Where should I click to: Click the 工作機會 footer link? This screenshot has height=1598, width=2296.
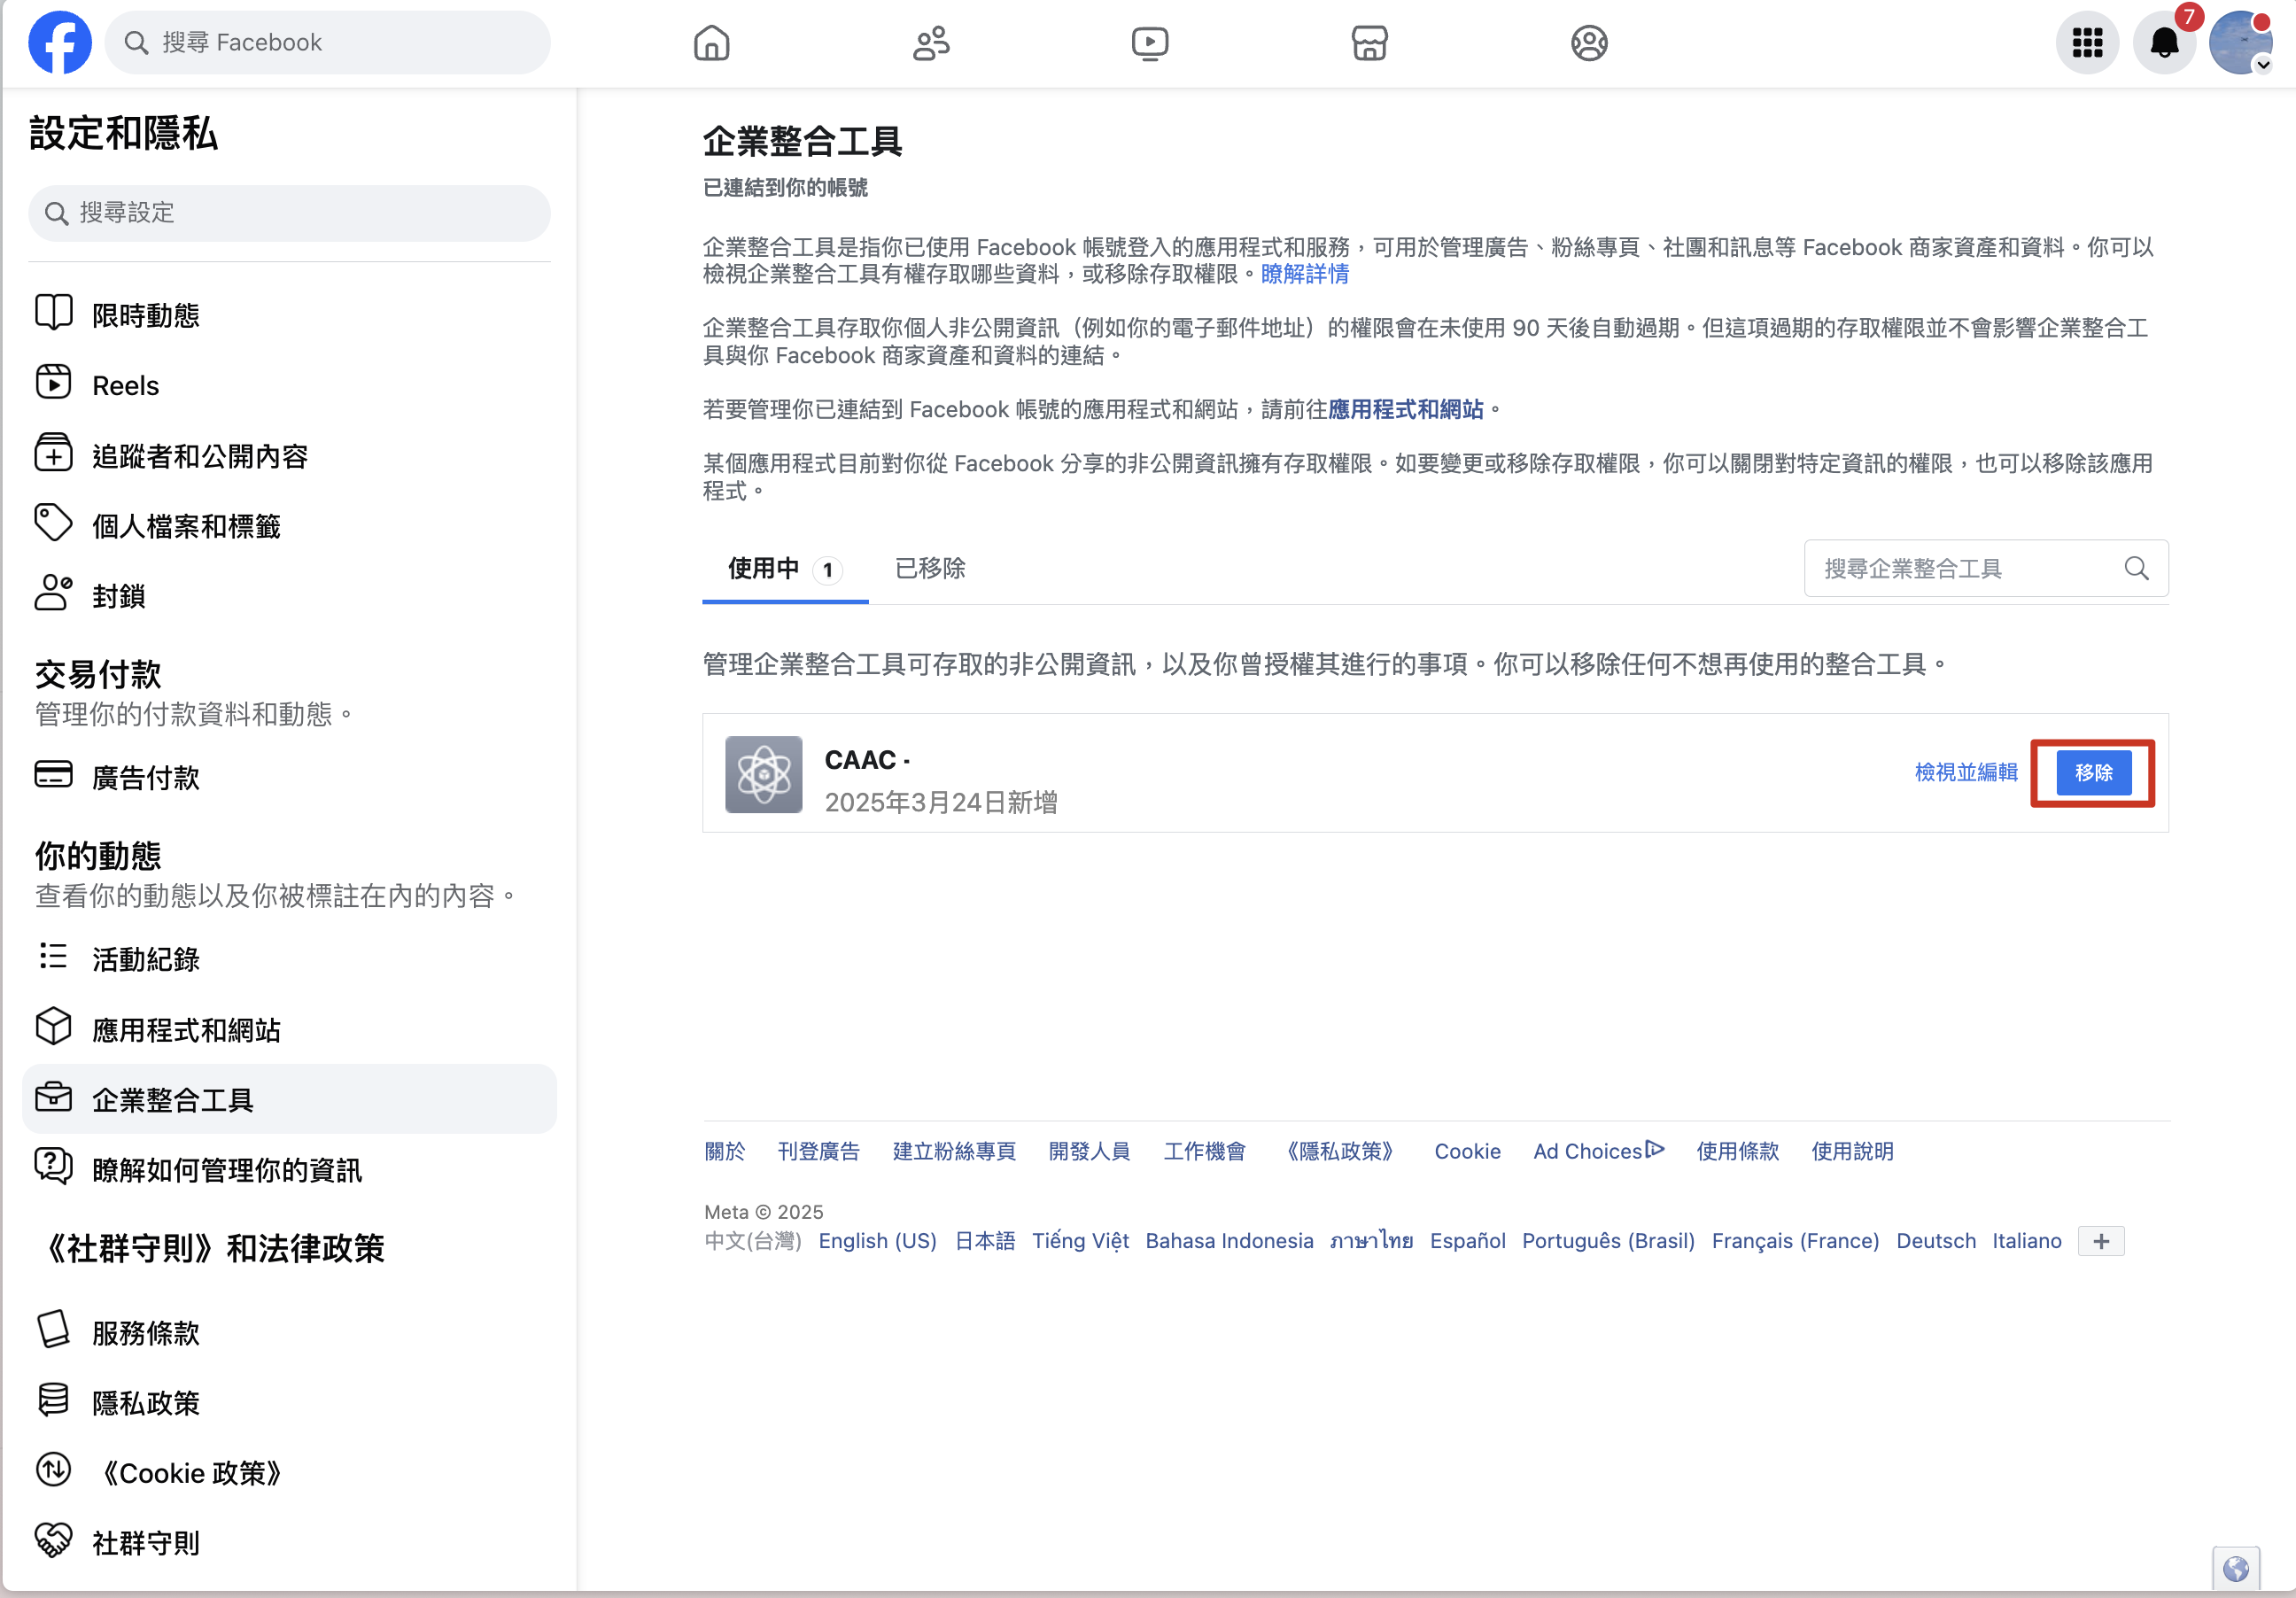point(1204,1151)
